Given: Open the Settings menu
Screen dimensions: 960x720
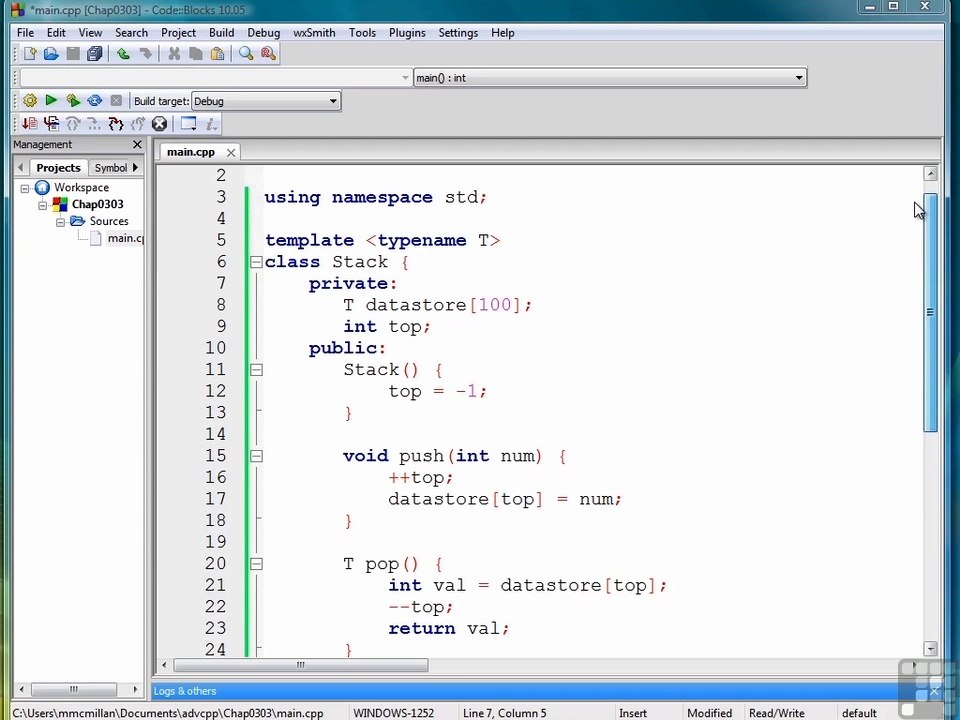Looking at the screenshot, I should (x=458, y=32).
